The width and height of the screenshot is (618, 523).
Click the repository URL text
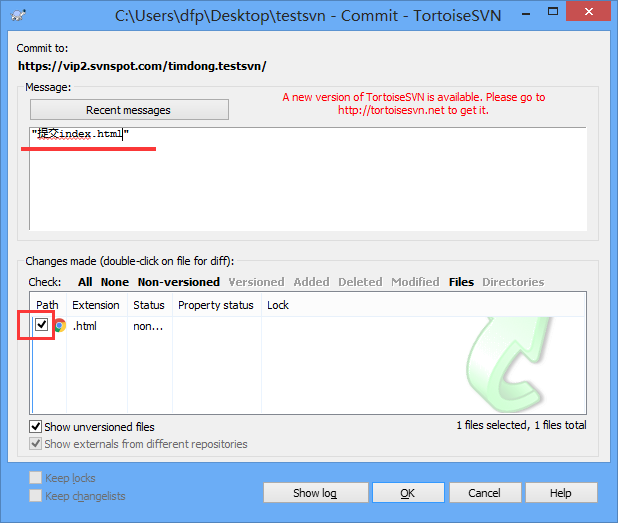(142, 66)
